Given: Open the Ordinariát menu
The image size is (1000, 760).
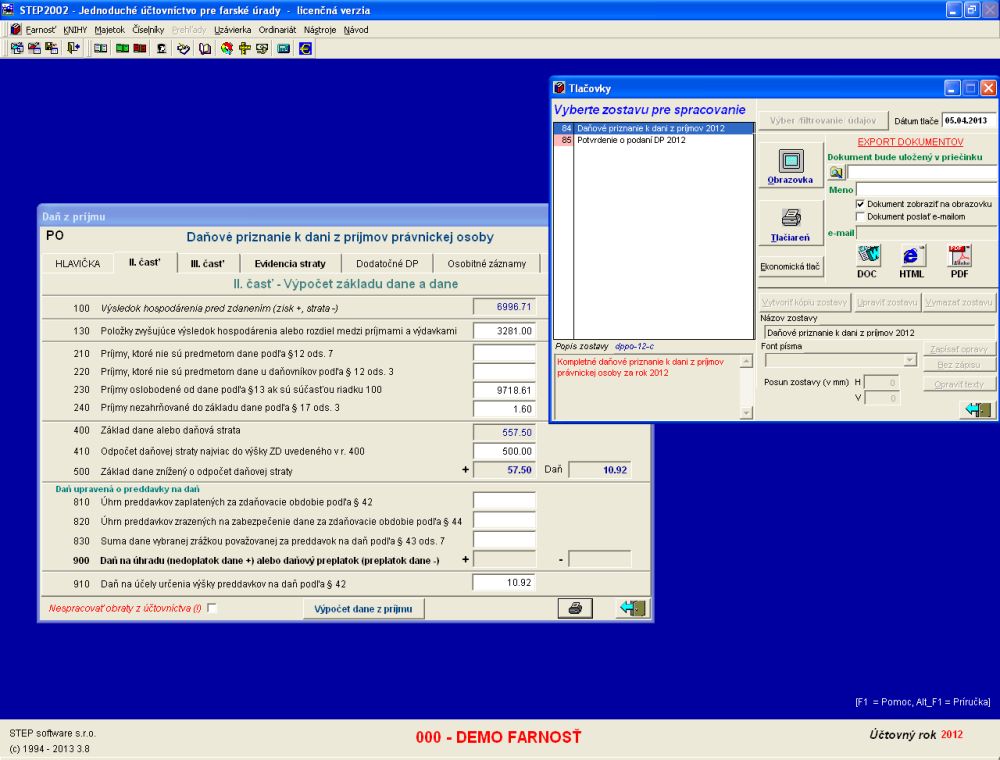Looking at the screenshot, I should (x=277, y=30).
